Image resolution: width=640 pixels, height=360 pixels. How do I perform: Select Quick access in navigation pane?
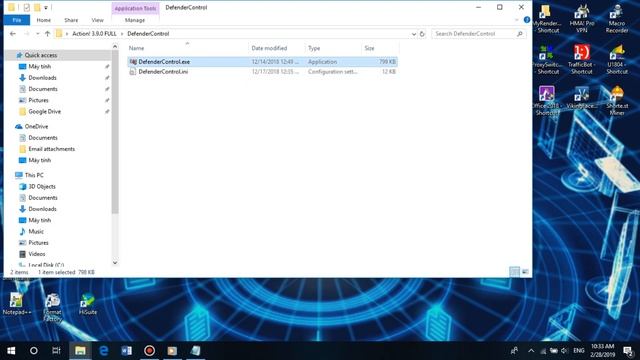(40, 55)
